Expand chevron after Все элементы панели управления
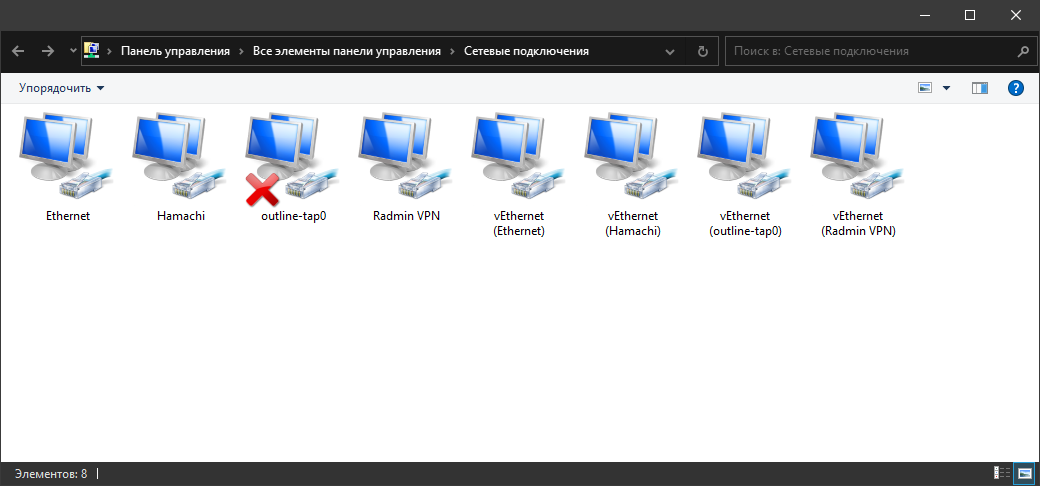This screenshot has height=486, width=1040. point(452,51)
